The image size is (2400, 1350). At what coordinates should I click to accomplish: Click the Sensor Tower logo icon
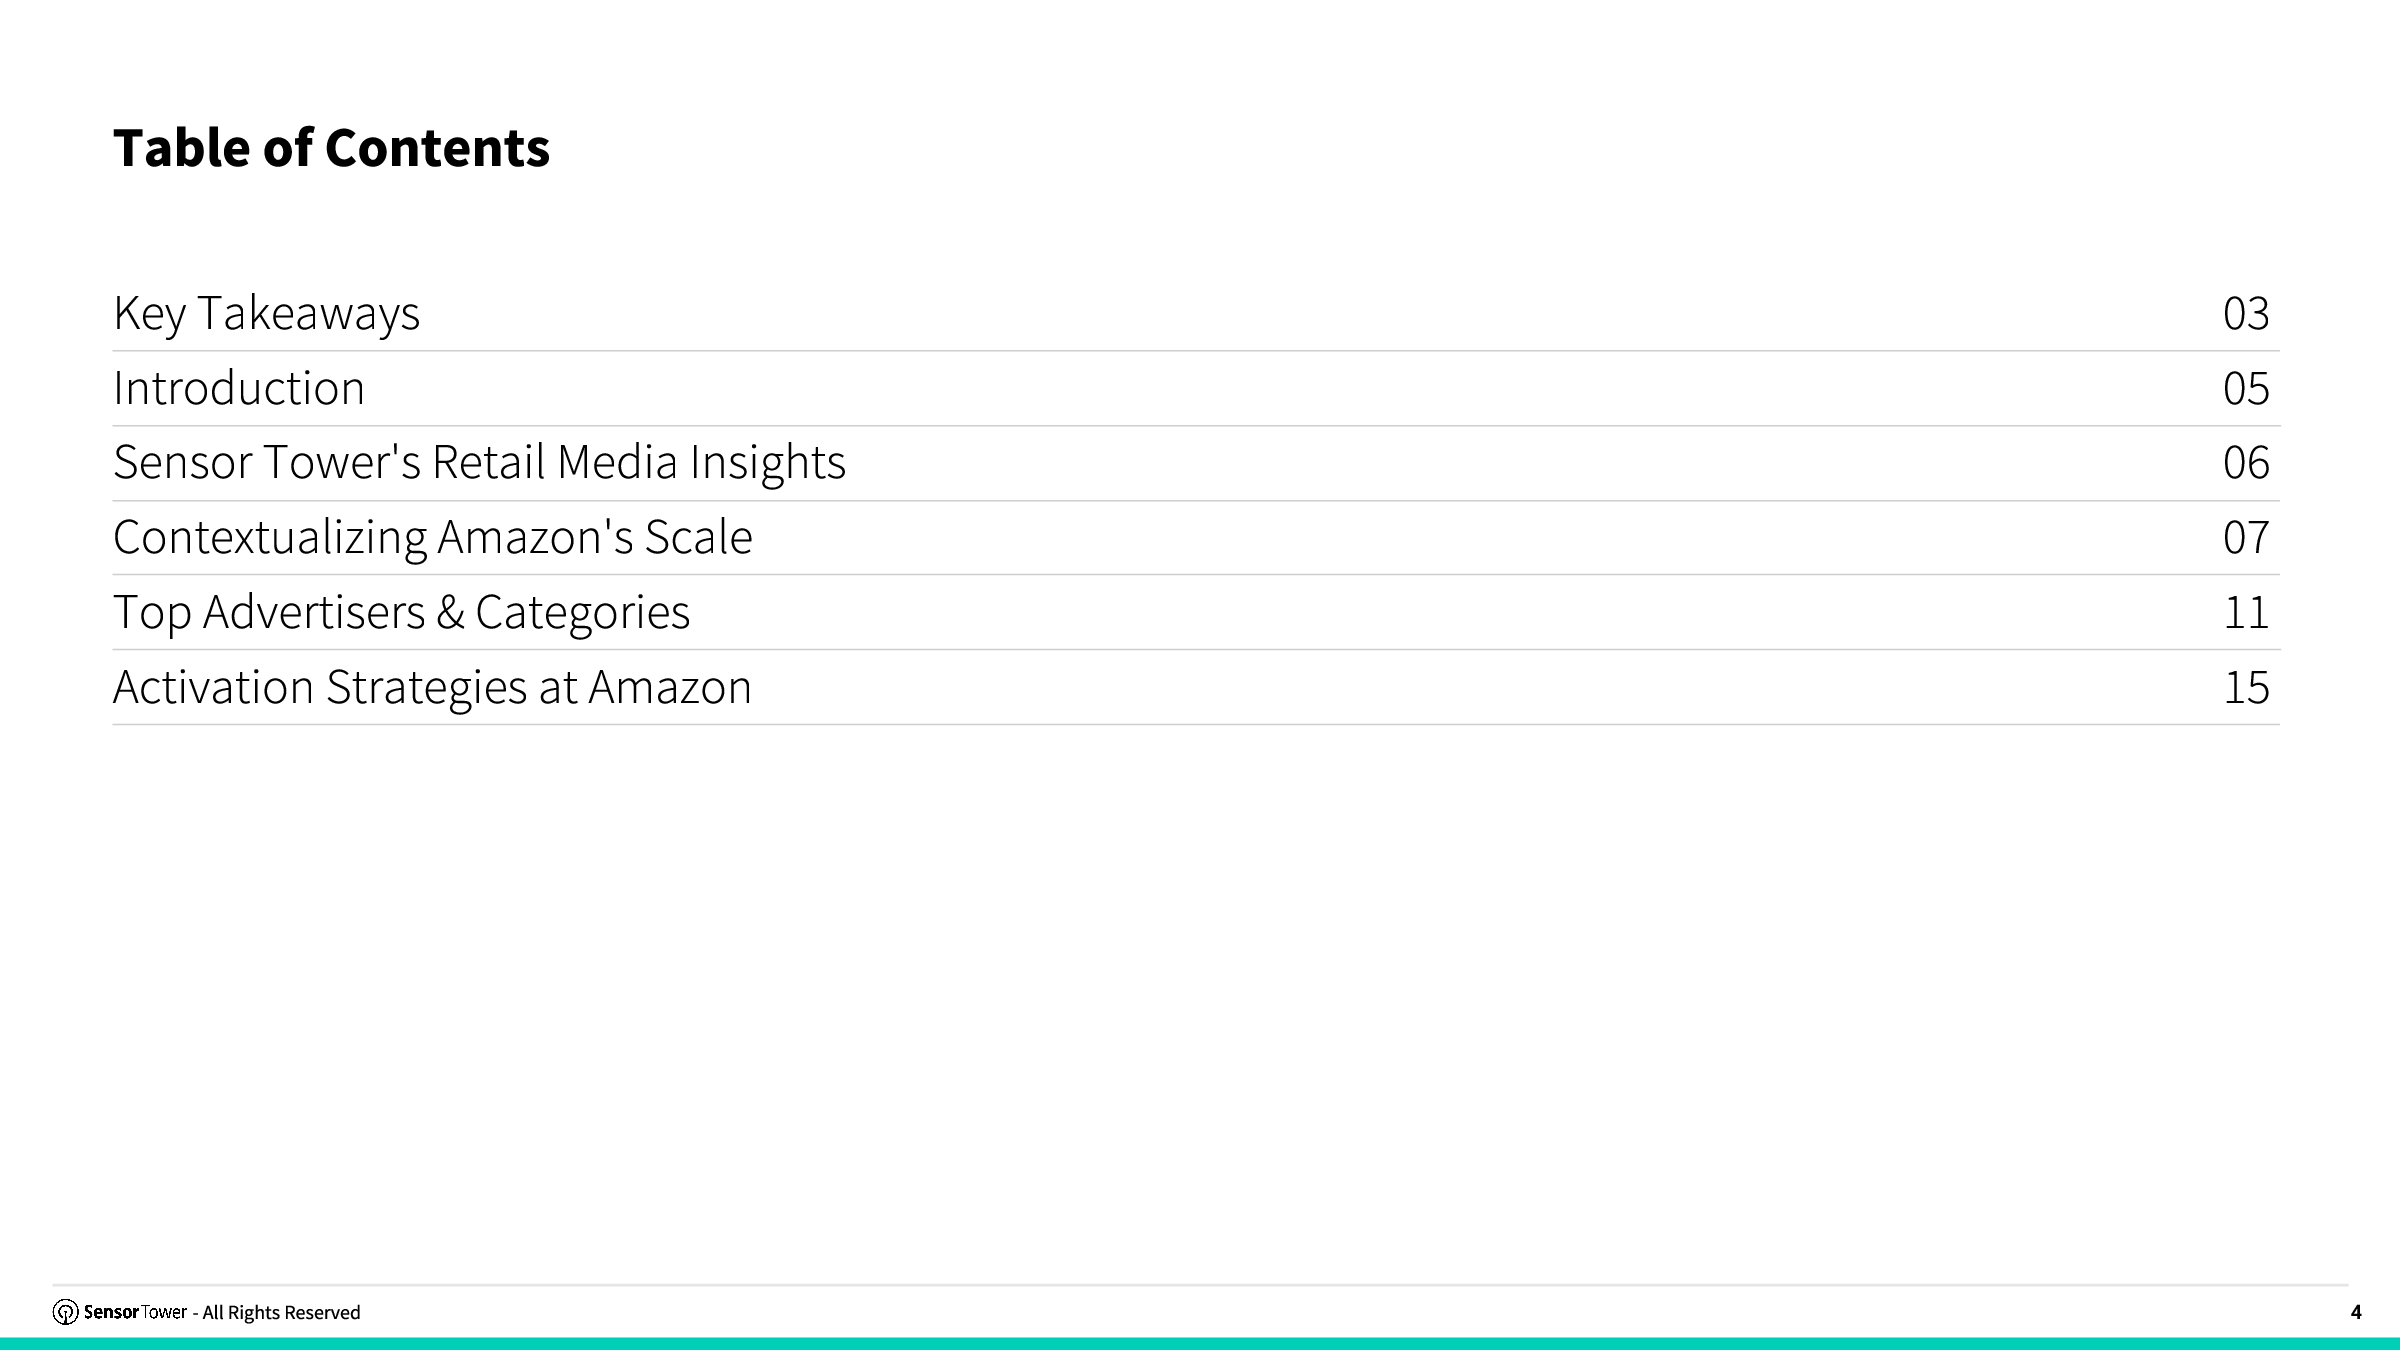[65, 1312]
